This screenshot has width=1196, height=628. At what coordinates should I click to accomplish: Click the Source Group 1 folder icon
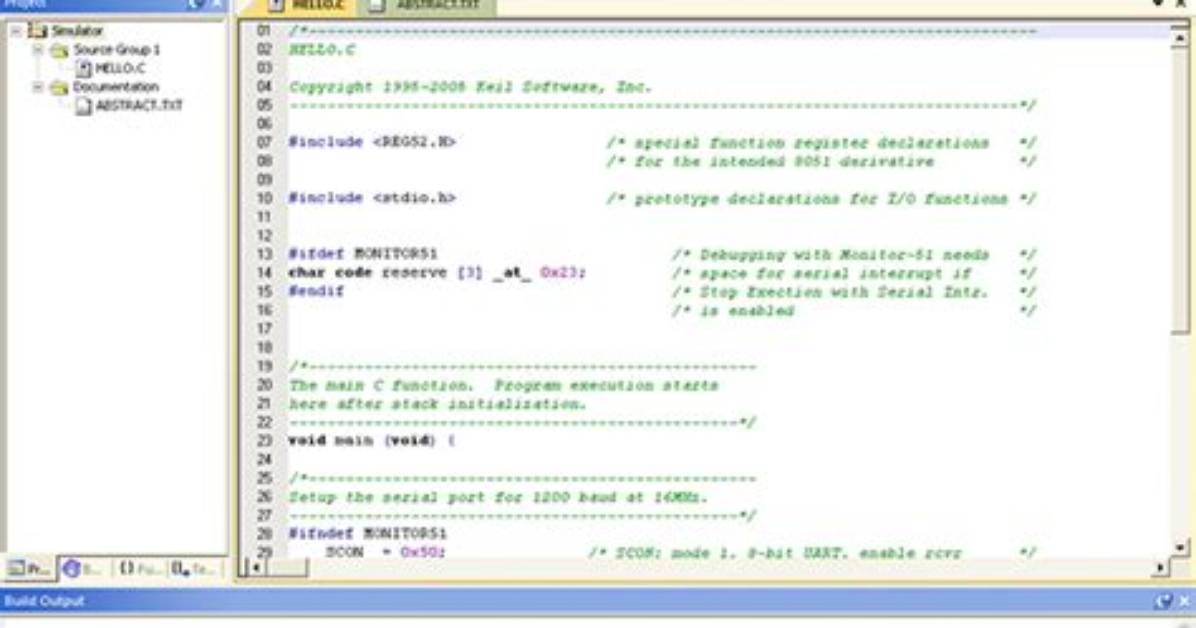59,50
